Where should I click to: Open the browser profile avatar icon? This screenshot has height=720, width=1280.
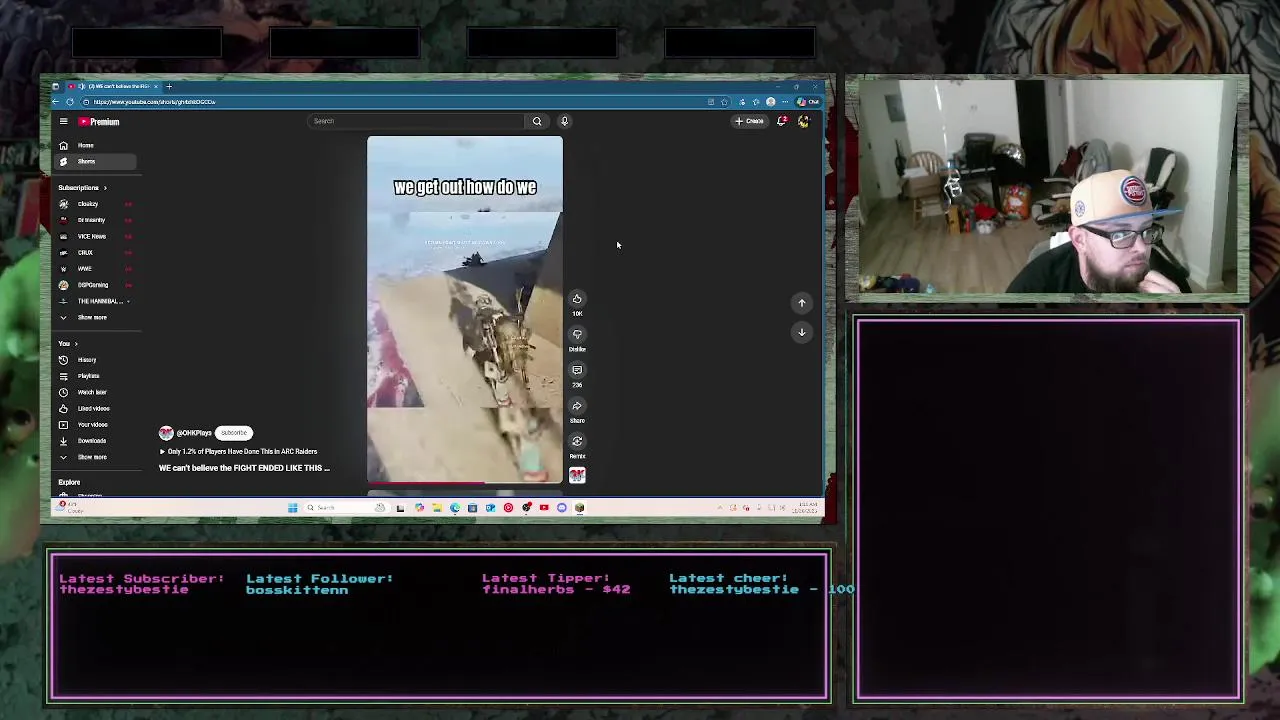click(770, 102)
